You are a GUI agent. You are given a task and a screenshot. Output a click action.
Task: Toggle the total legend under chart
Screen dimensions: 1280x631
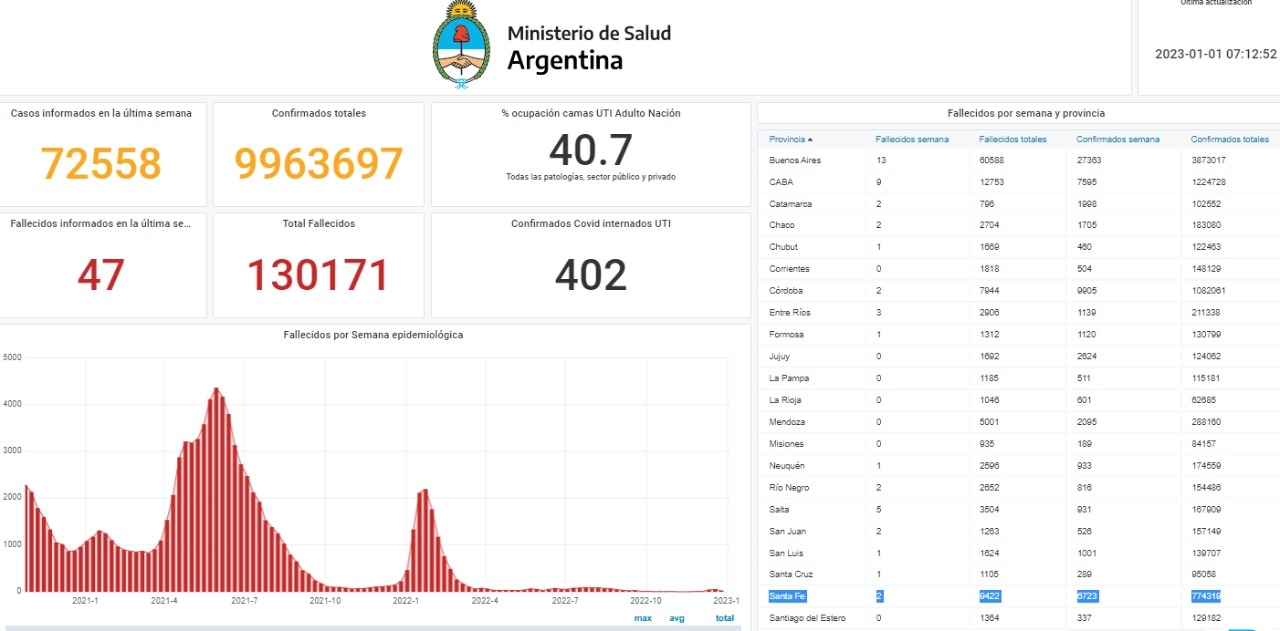(723, 618)
